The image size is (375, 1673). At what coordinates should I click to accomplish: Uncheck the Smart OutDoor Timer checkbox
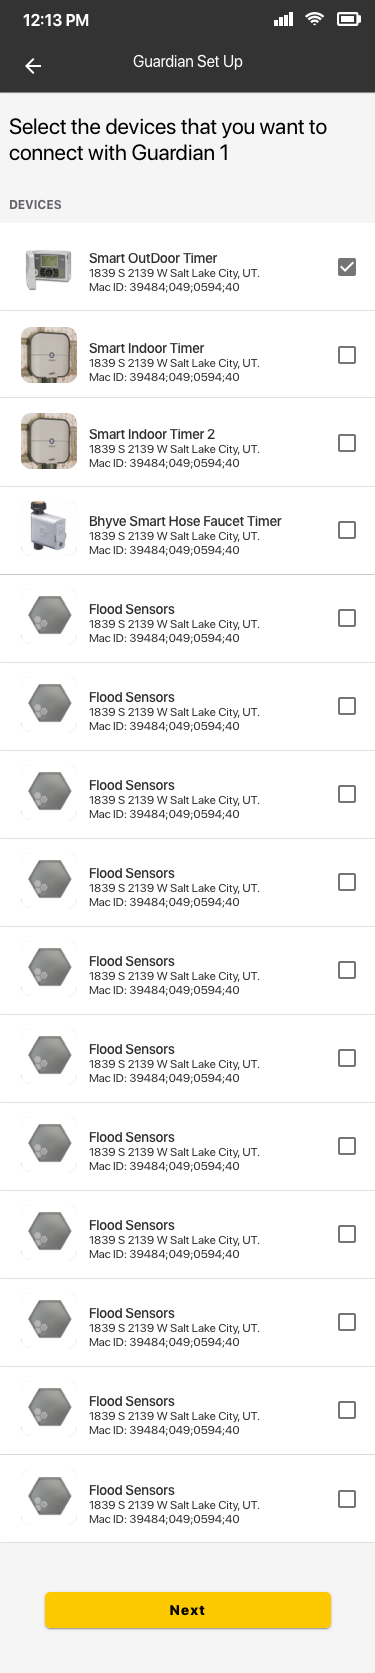click(347, 267)
